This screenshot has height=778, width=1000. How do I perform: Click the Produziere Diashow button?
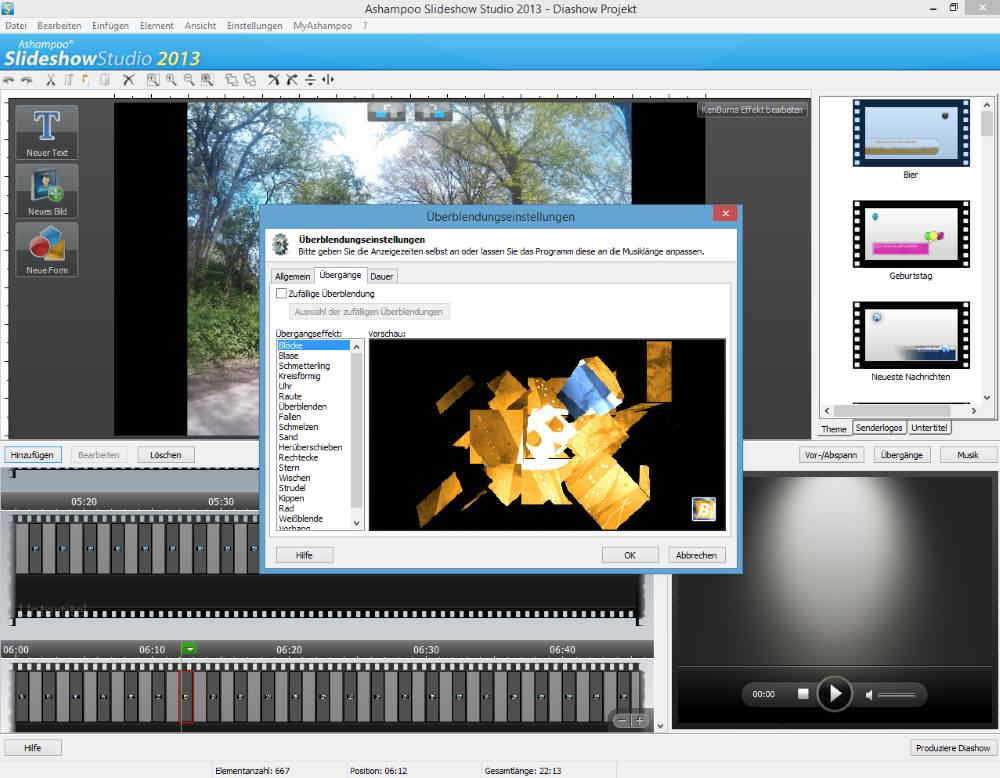[953, 748]
